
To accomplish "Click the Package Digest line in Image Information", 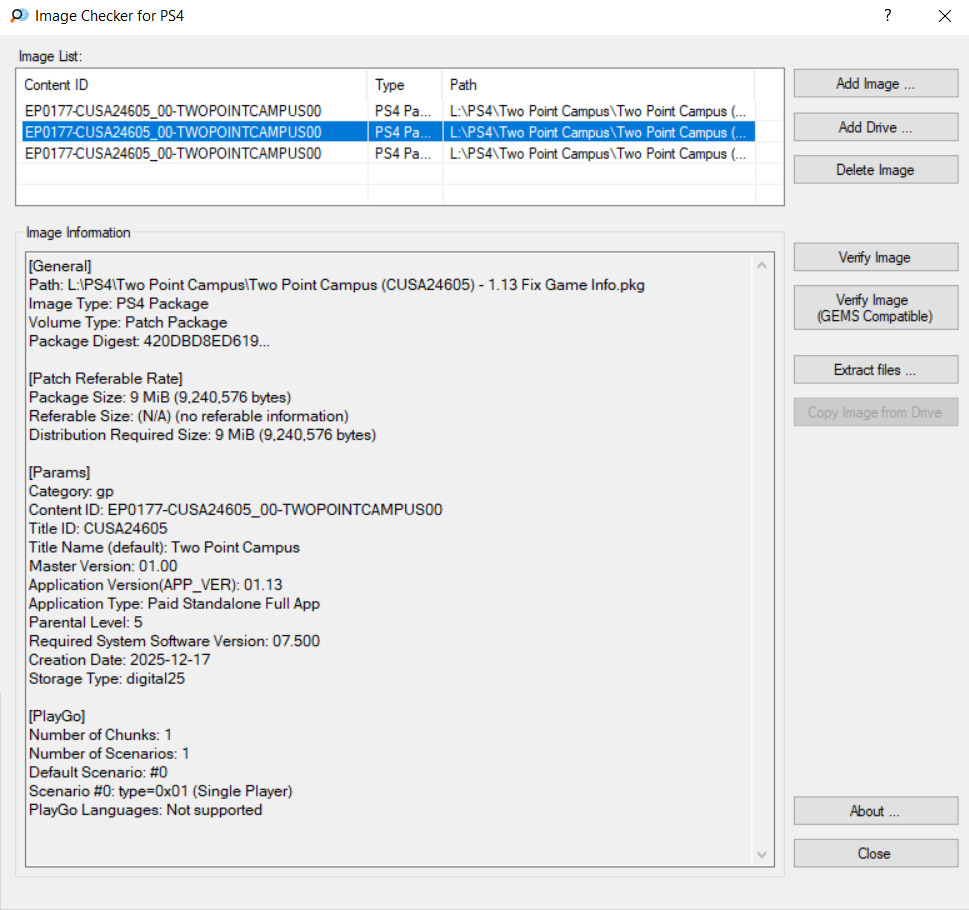I will coord(149,342).
